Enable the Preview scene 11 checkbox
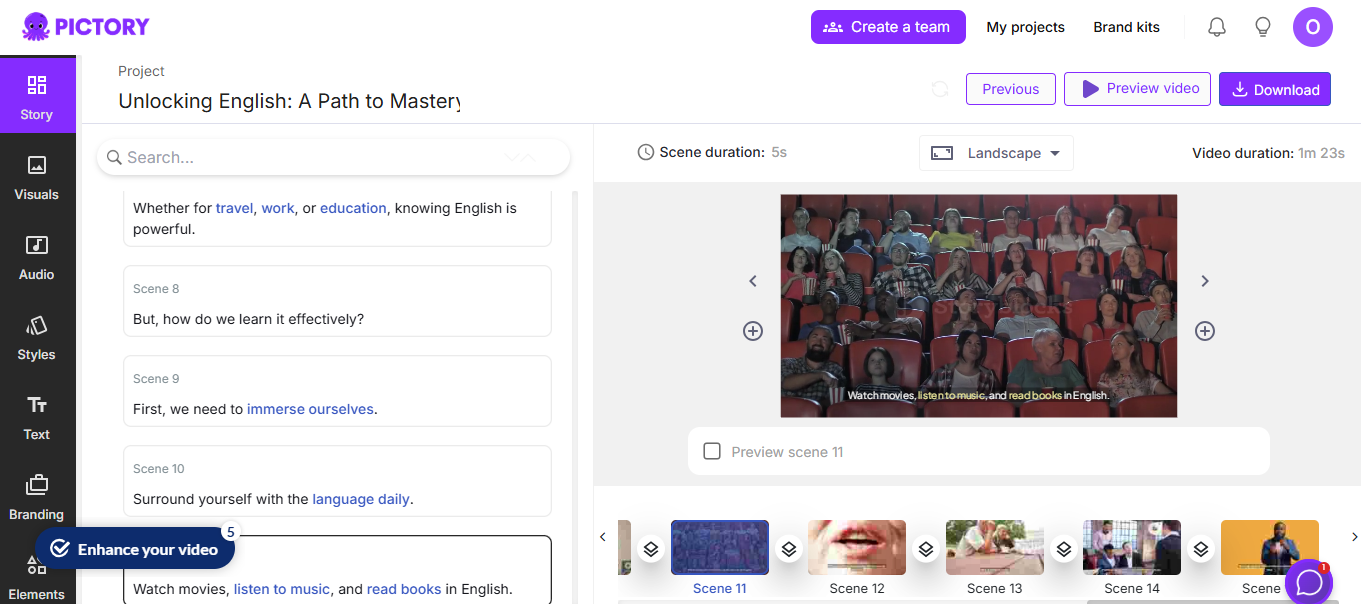Viewport: 1361px width, 604px height. click(x=712, y=451)
